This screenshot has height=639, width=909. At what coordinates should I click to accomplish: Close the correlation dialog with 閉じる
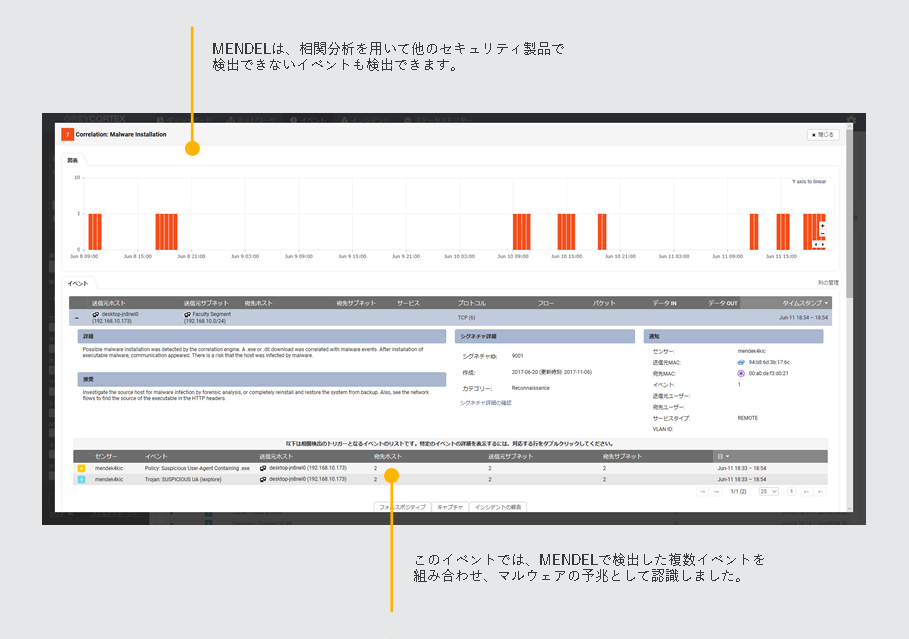pos(823,135)
